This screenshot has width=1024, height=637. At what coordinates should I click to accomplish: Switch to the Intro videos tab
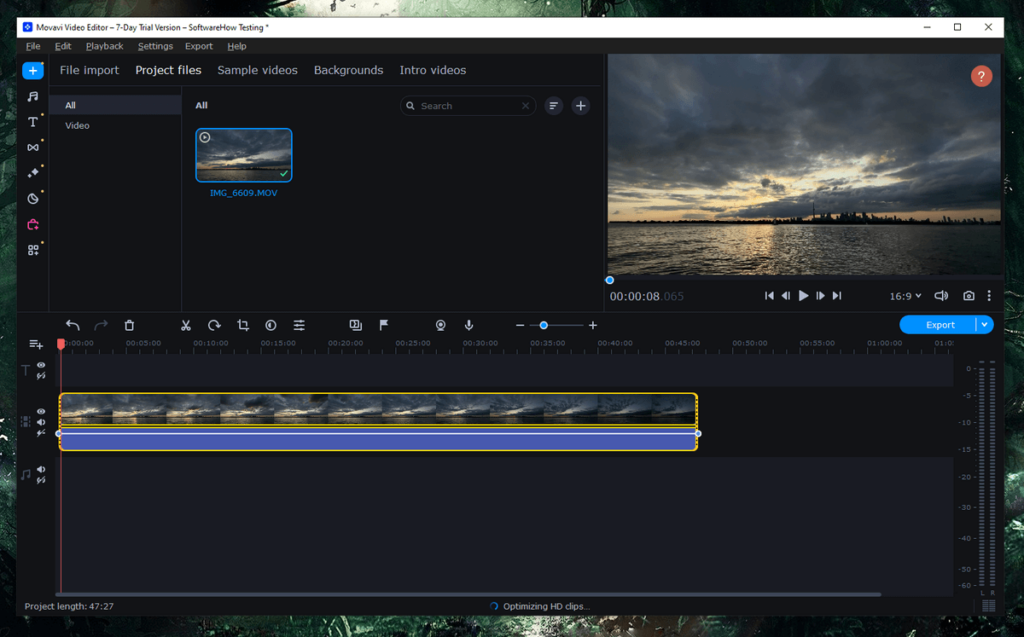pyautogui.click(x=433, y=70)
